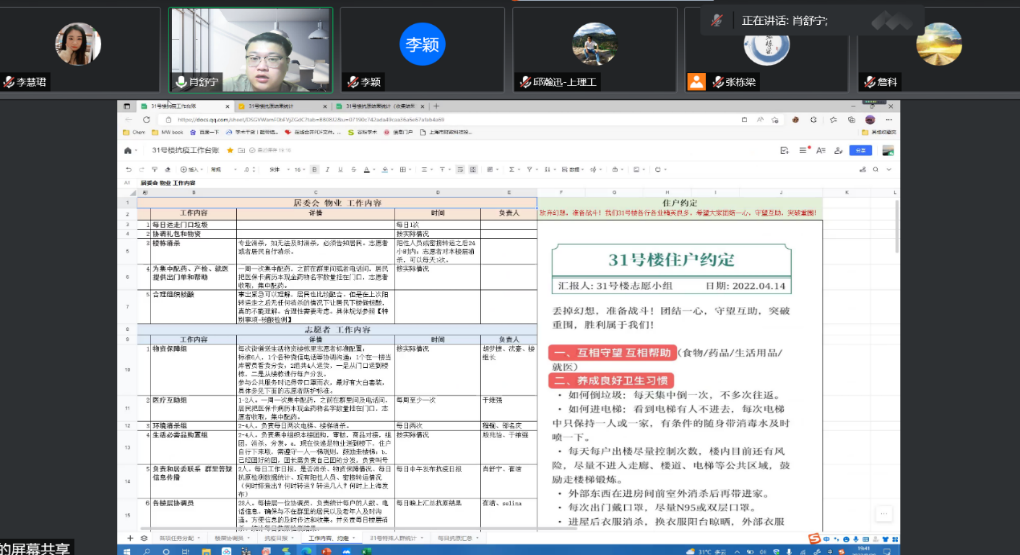Click the redo arrow in the toolbar
The width and height of the screenshot is (1020, 555).
coord(141,170)
